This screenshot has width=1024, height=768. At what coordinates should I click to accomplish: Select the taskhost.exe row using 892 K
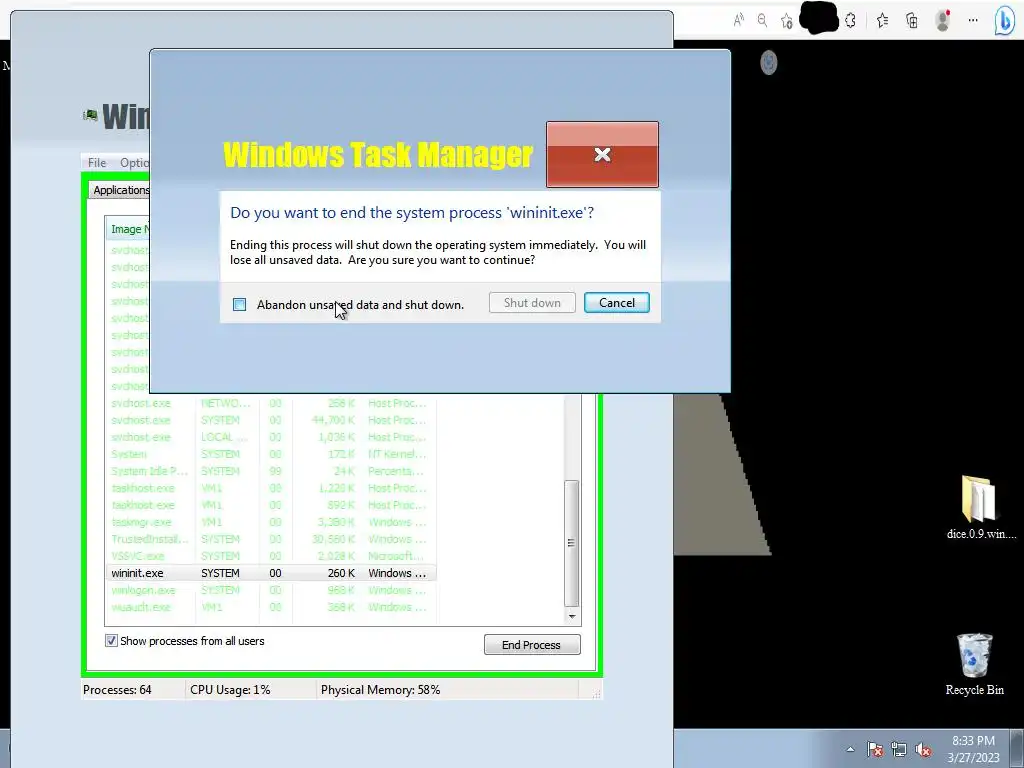click(270, 505)
